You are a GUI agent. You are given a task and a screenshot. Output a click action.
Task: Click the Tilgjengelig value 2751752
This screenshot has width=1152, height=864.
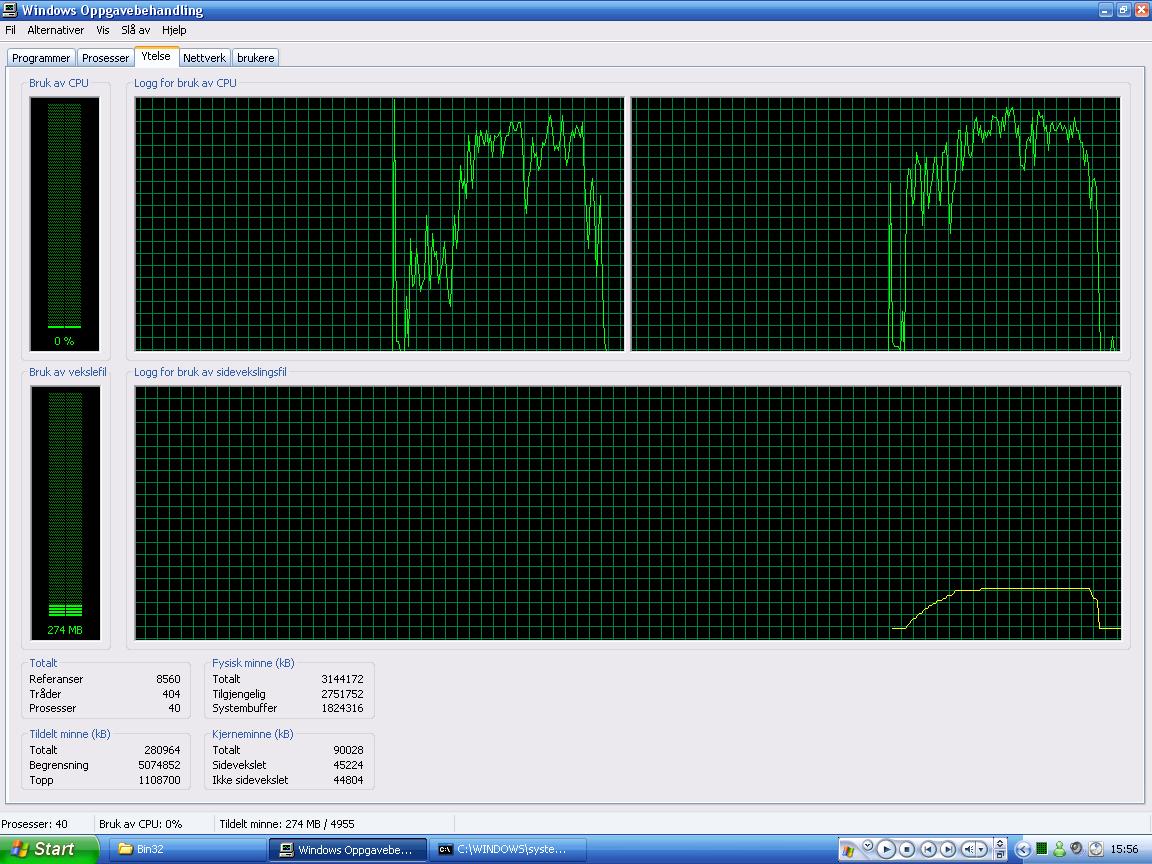pos(342,694)
